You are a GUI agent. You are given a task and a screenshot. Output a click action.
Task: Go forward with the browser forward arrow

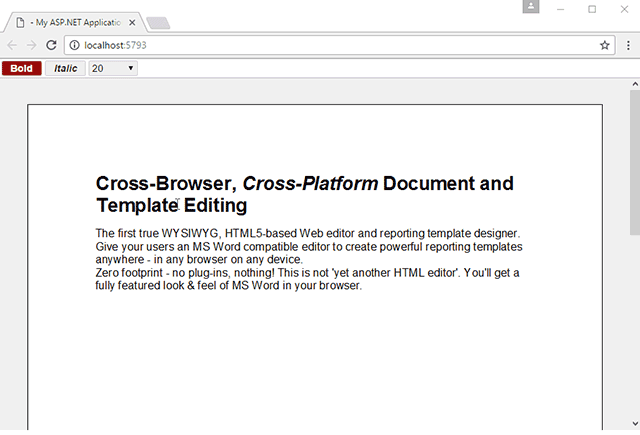coord(31,45)
